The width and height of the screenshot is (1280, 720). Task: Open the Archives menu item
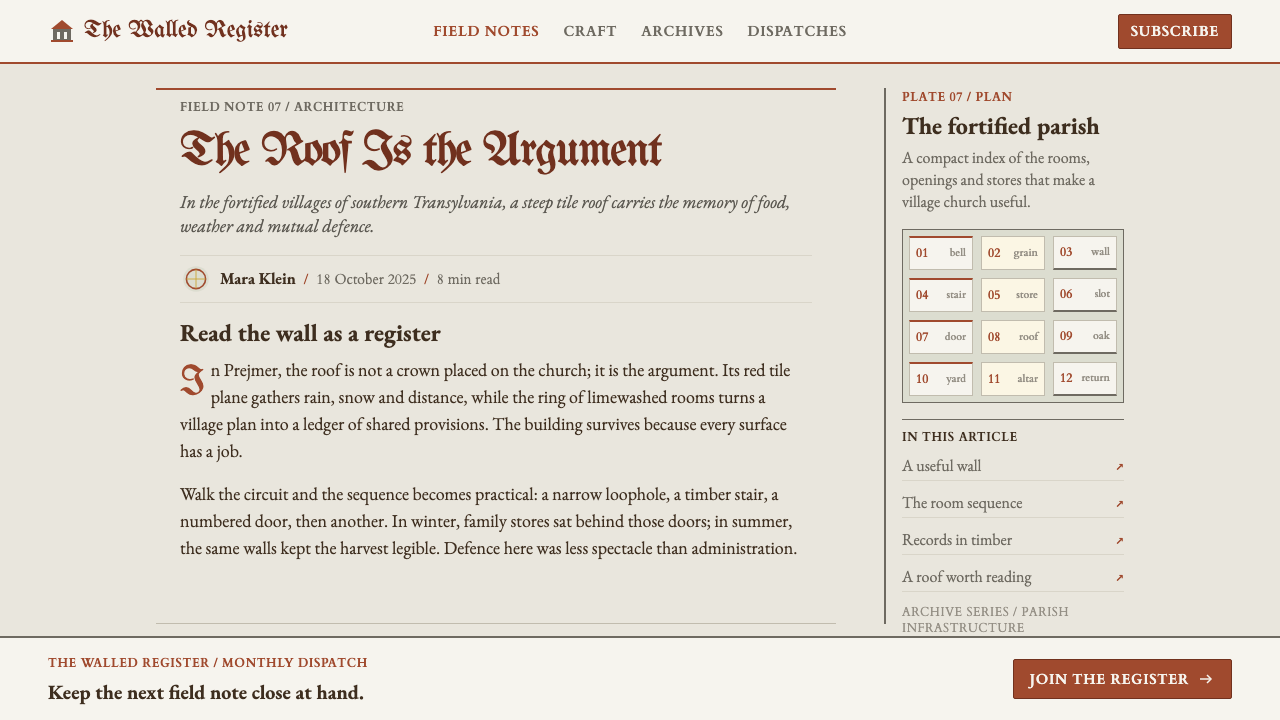click(682, 31)
